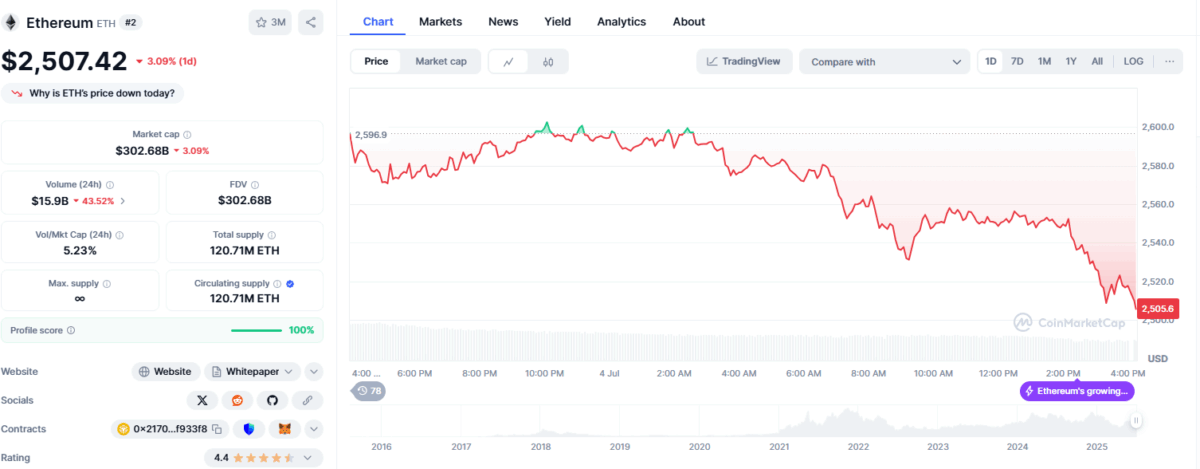Open the TradingView chart button

coord(745,61)
